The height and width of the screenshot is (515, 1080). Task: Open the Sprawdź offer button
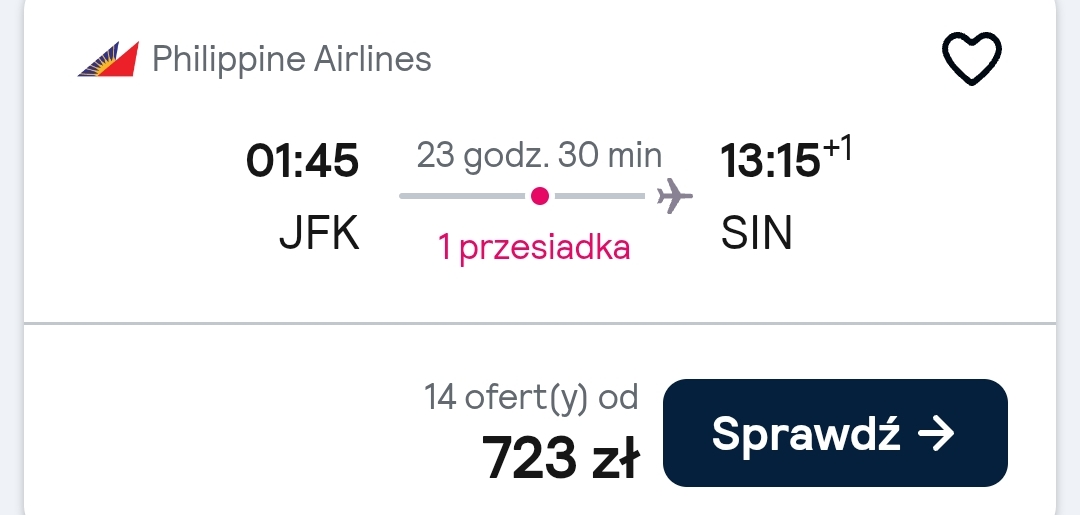pyautogui.click(x=835, y=433)
